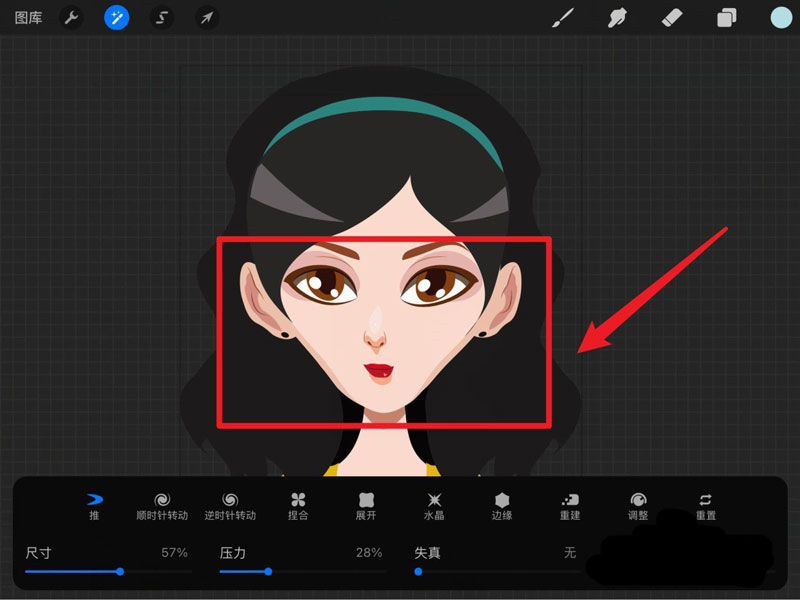Return to the Gallery (图库)
Image resolution: width=800 pixels, height=600 pixels.
click(x=27, y=16)
